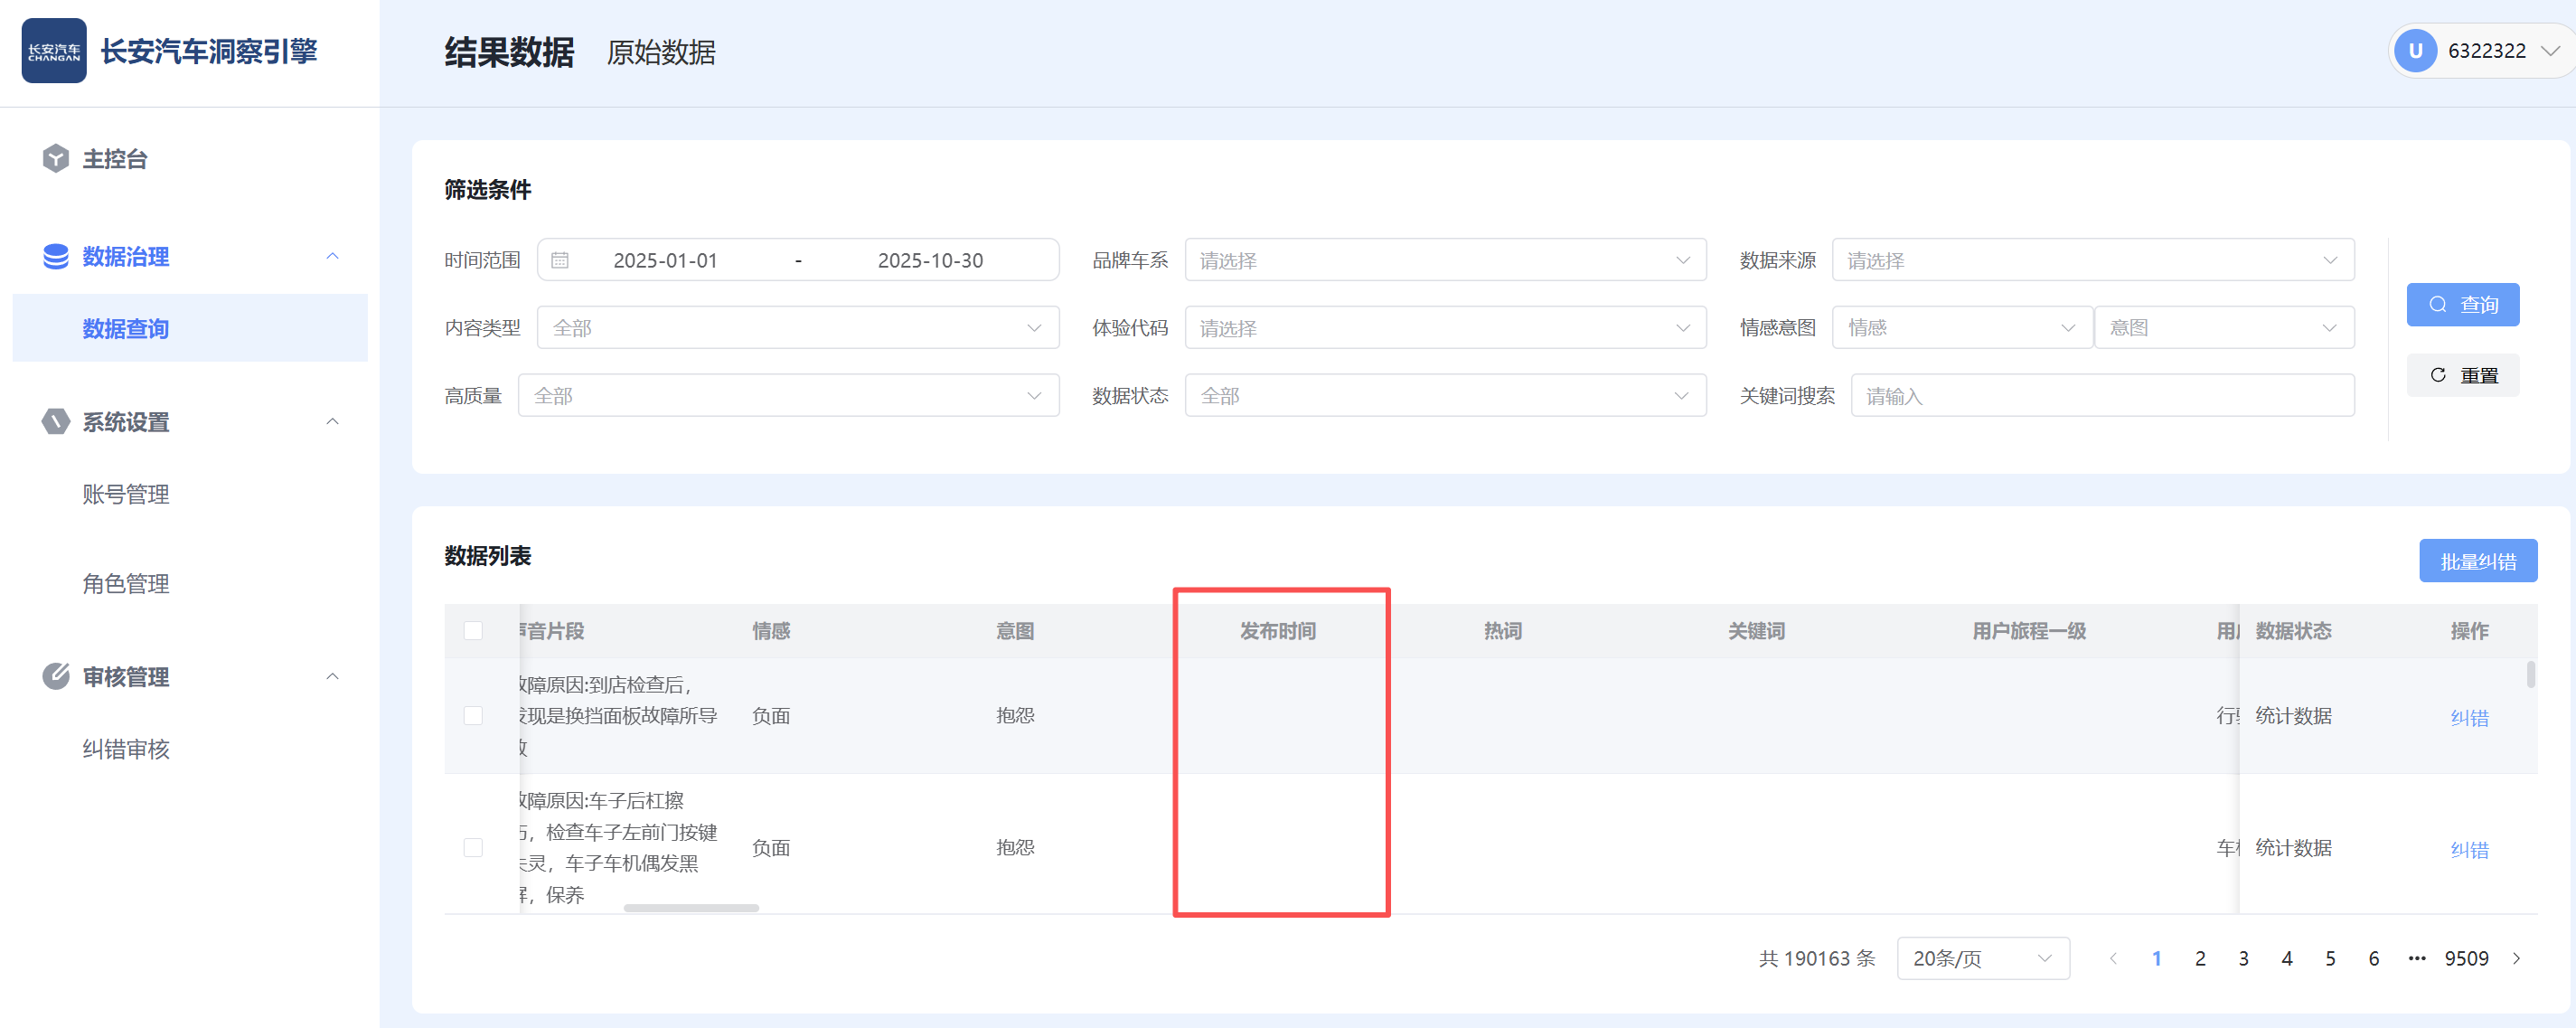The width and height of the screenshot is (2576, 1028).
Task: Check the first data row checkbox
Action: coord(473,715)
